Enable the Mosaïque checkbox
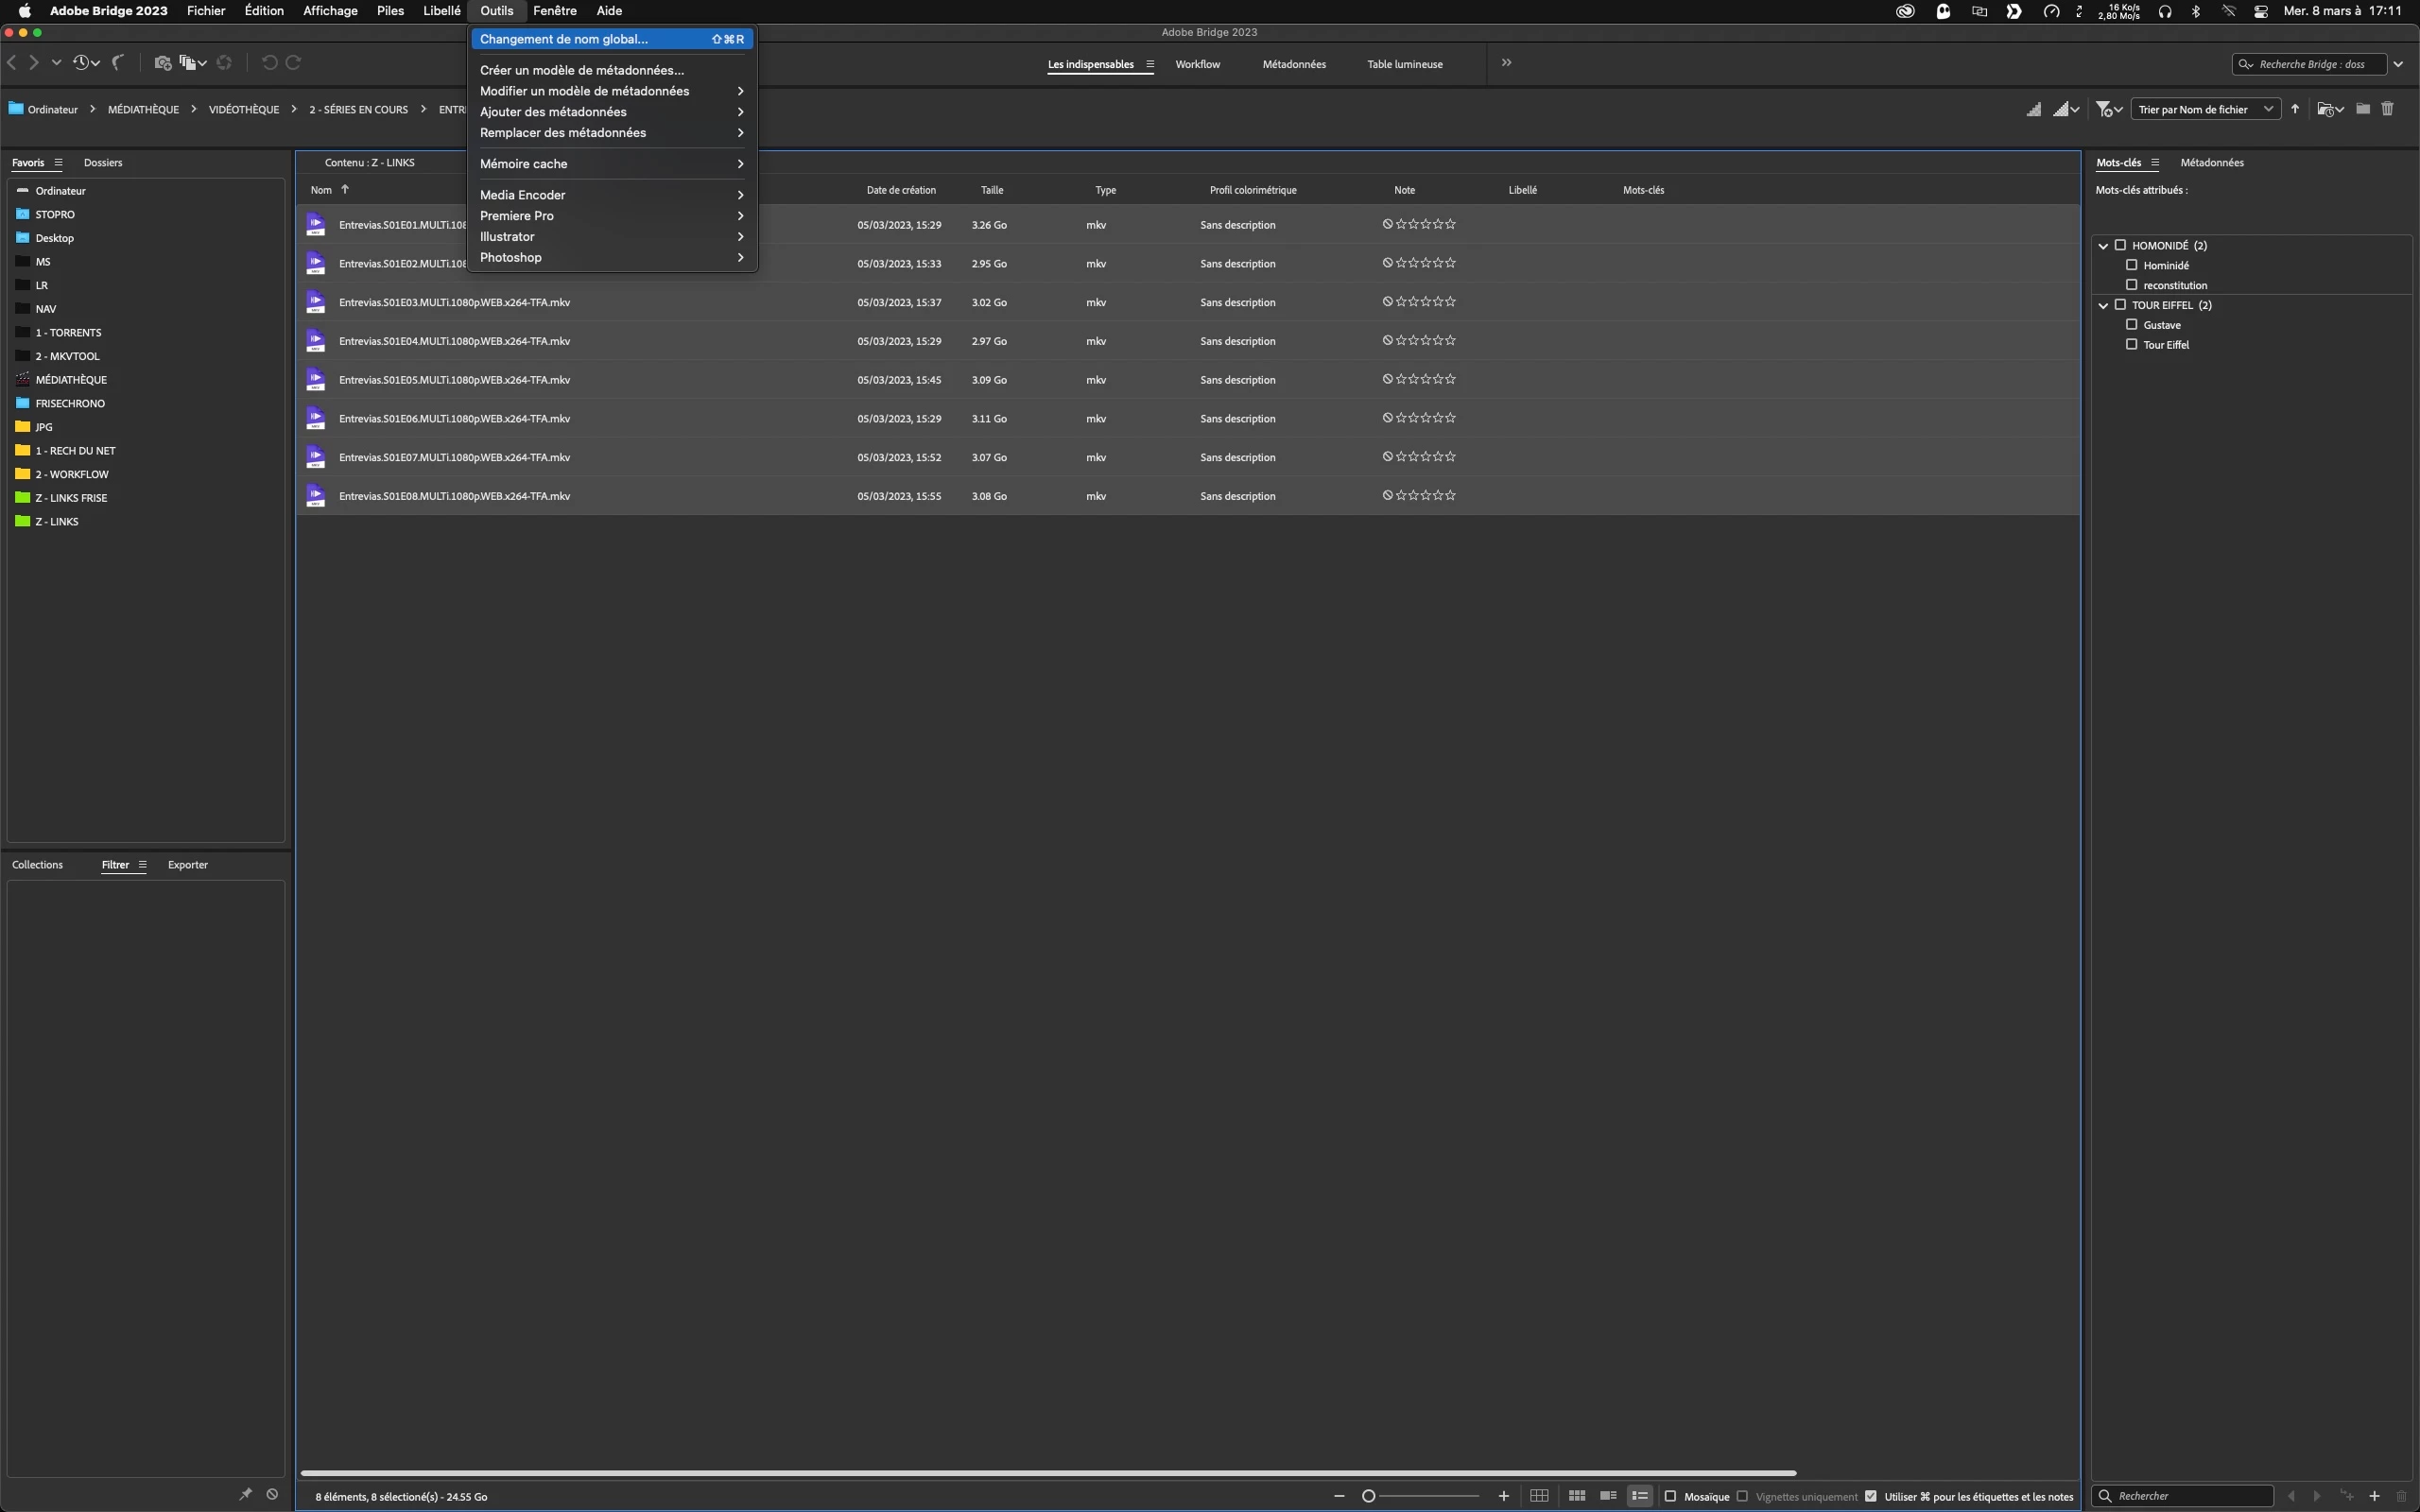The image size is (2420, 1512). [1670, 1496]
